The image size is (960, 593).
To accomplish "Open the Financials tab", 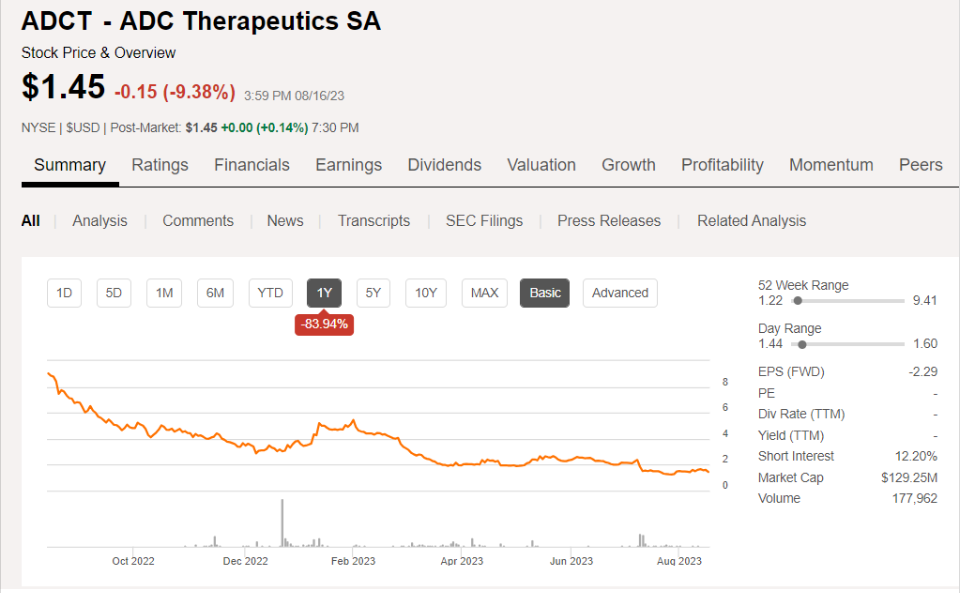I will pos(252,165).
